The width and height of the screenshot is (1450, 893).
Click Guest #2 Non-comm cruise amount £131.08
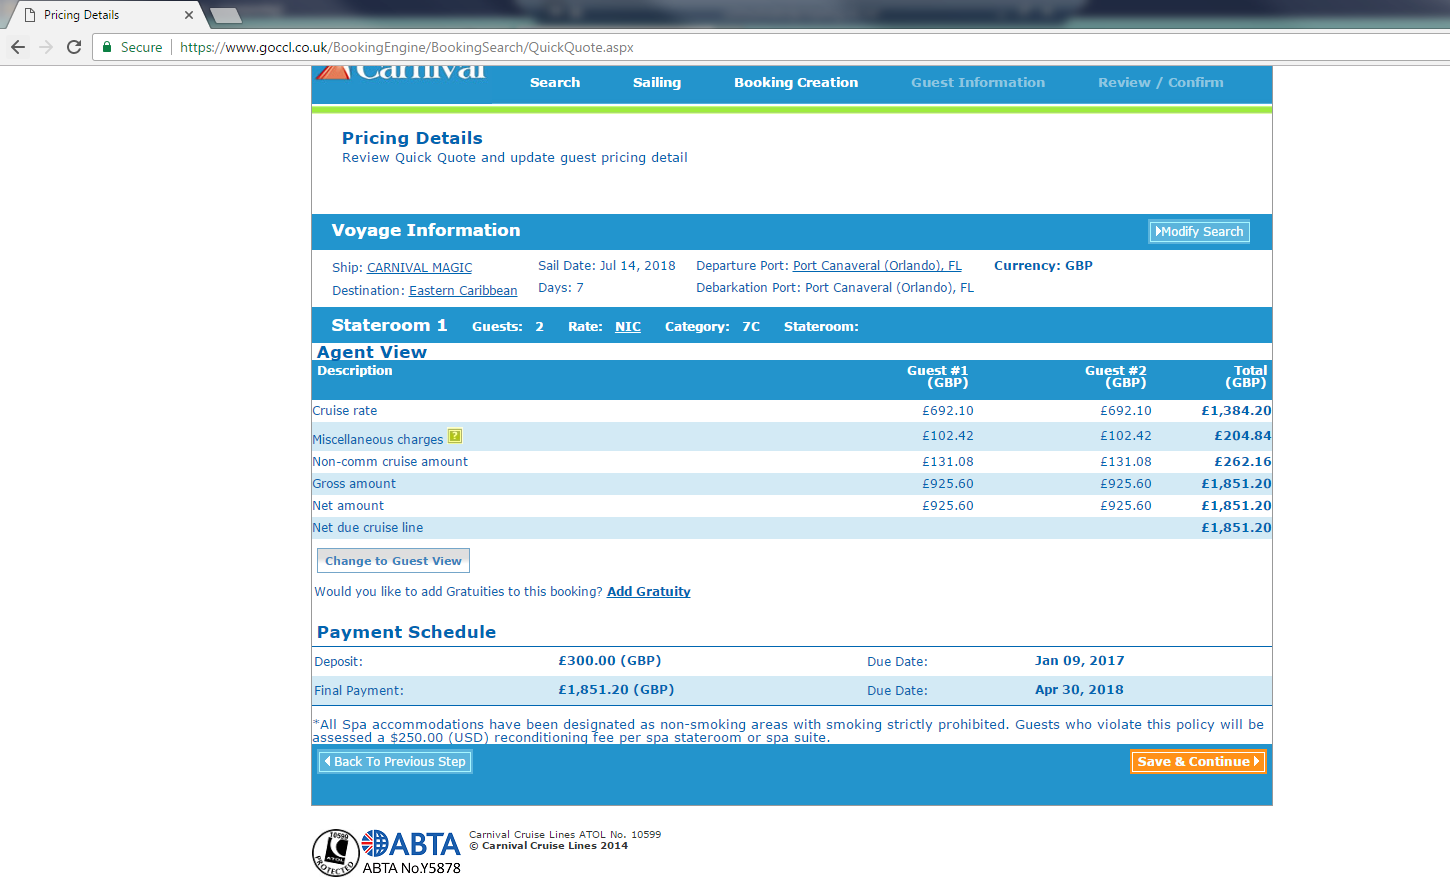[x=1126, y=462]
